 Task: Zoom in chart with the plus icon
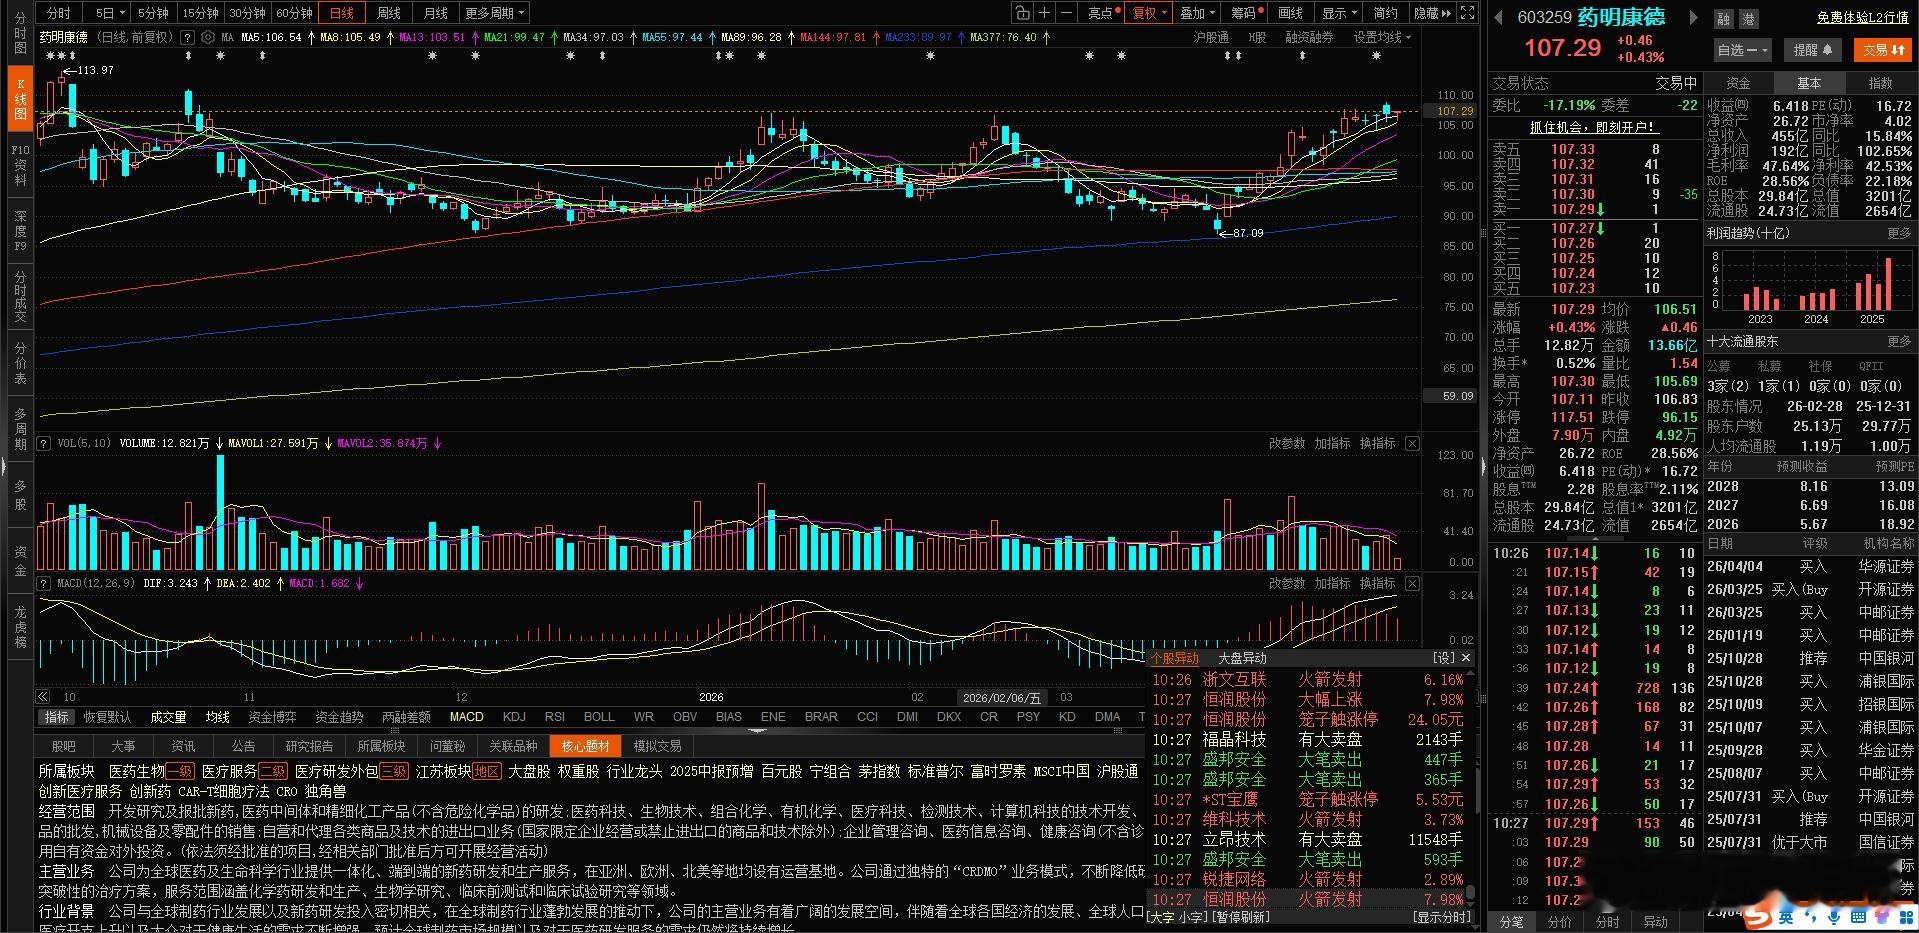[1044, 13]
